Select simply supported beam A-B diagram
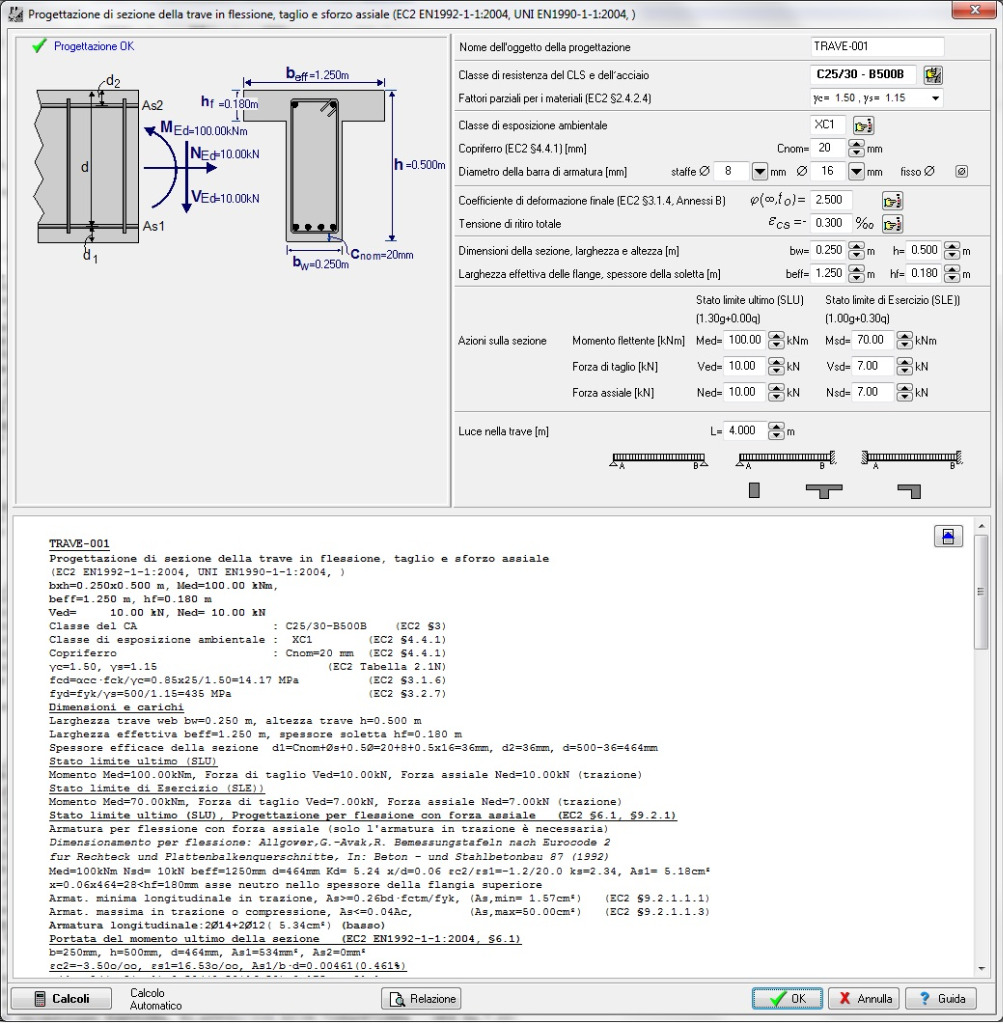 658,460
